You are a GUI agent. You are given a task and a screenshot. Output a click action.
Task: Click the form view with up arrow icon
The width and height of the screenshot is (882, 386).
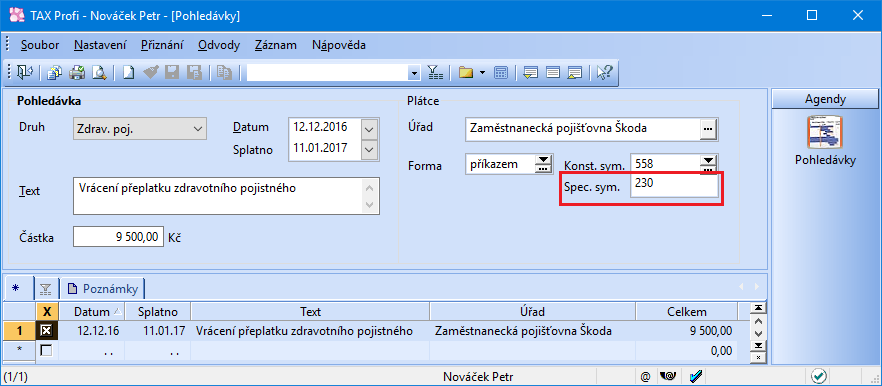(x=575, y=73)
